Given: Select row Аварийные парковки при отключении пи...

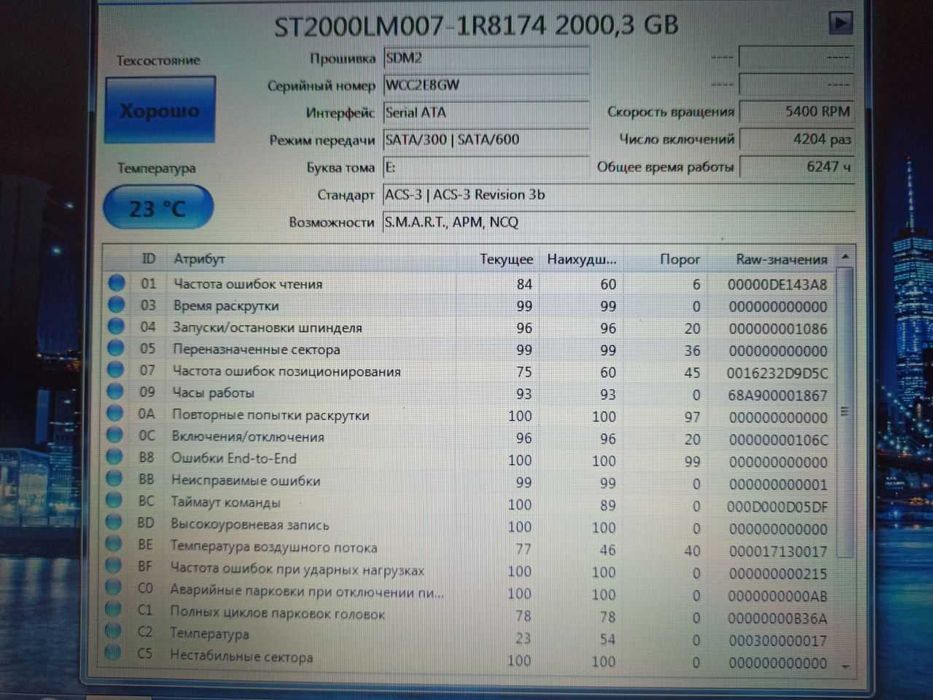Looking at the screenshot, I should [x=469, y=594].
